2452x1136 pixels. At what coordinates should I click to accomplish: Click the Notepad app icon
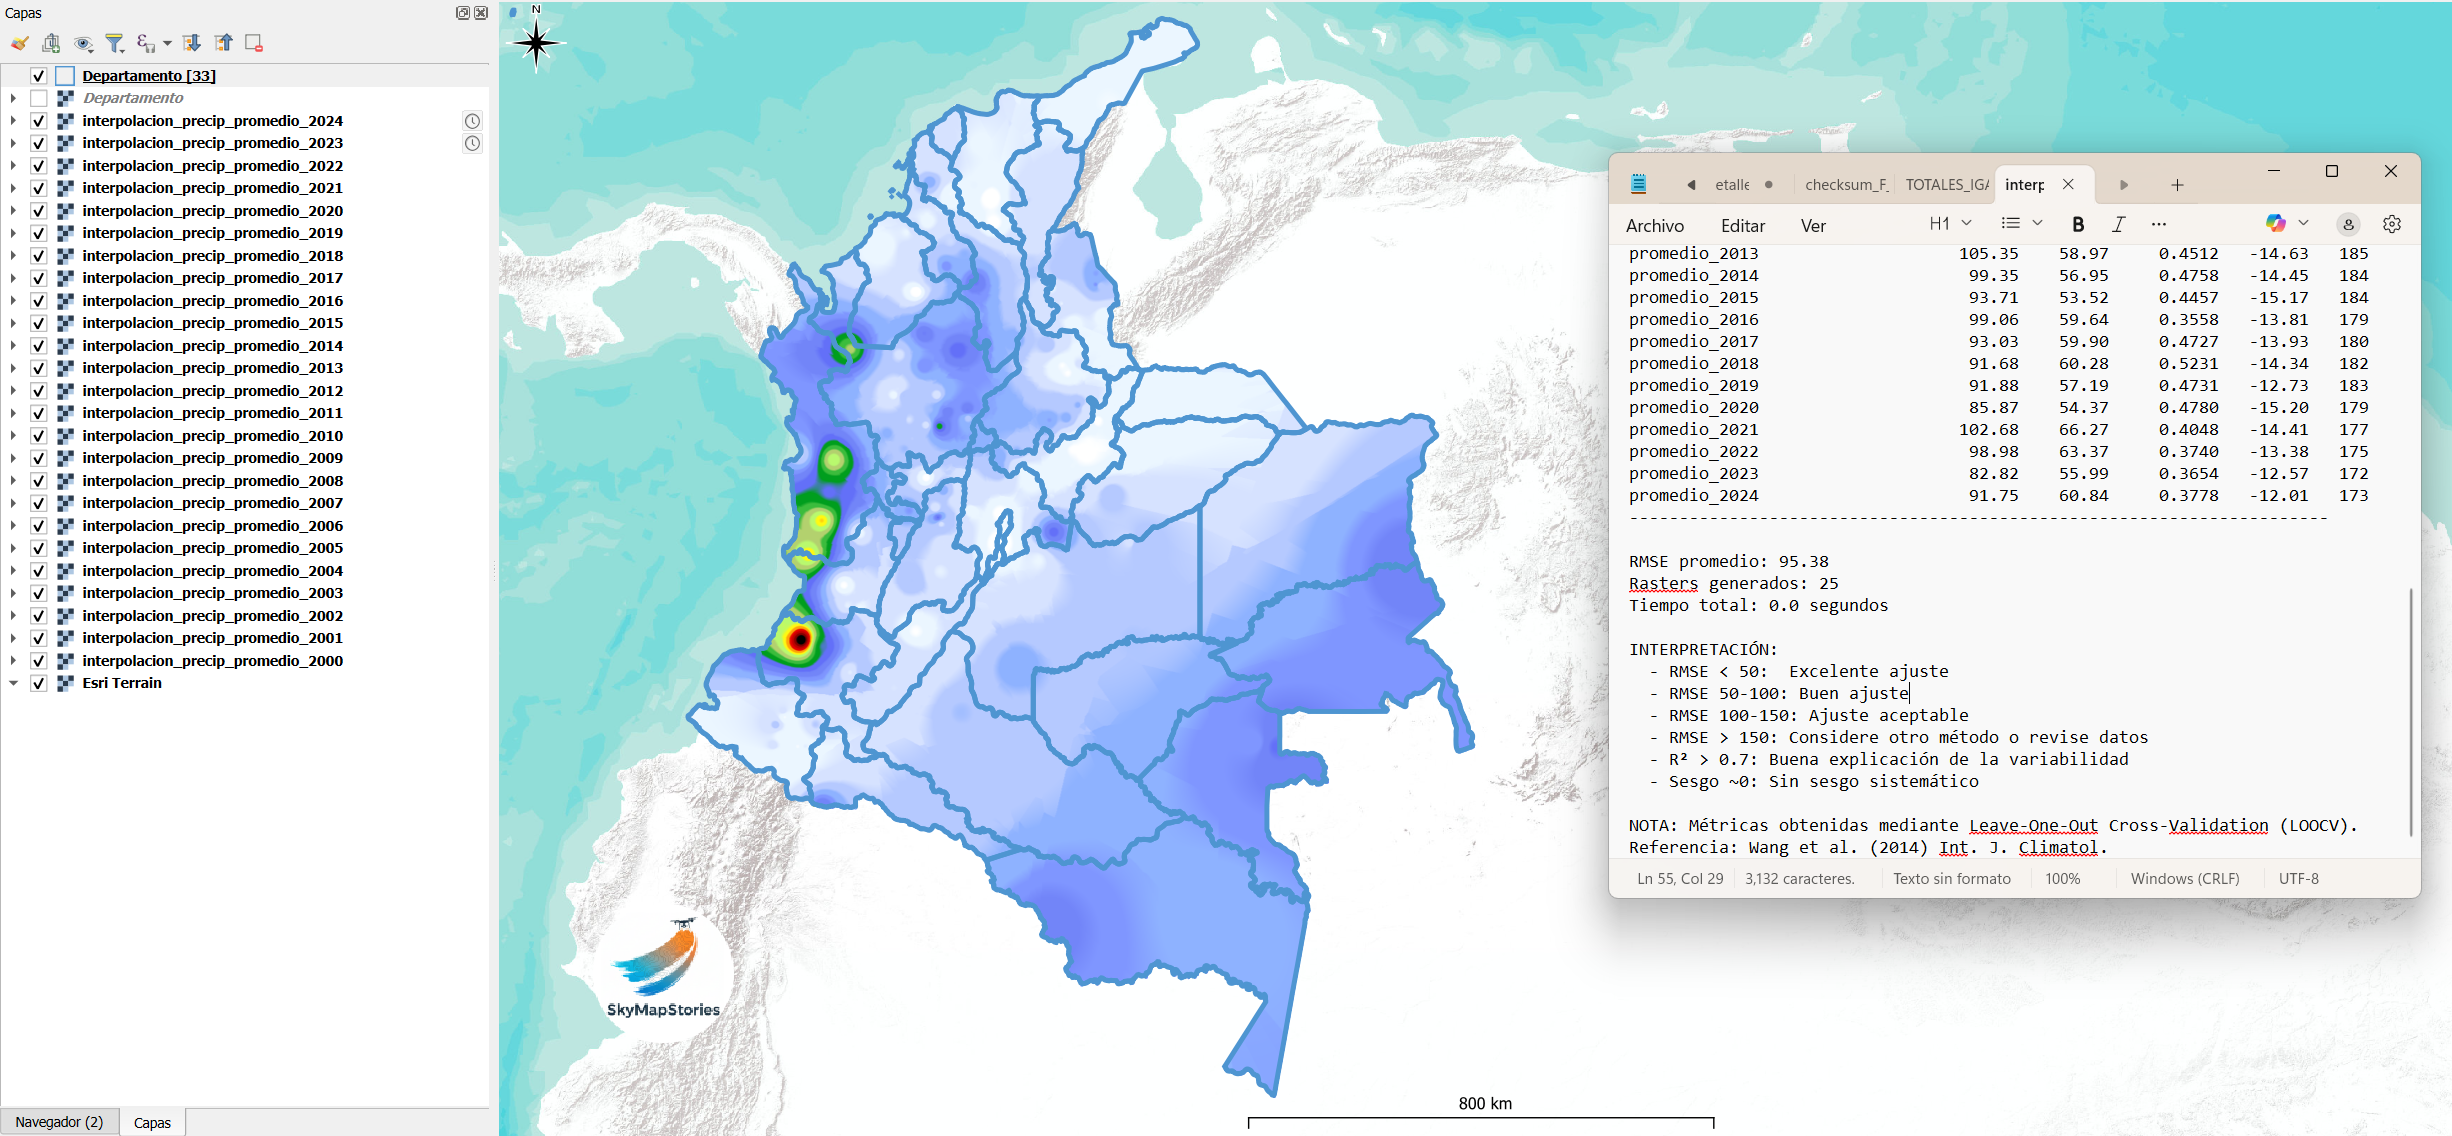coord(1638,184)
